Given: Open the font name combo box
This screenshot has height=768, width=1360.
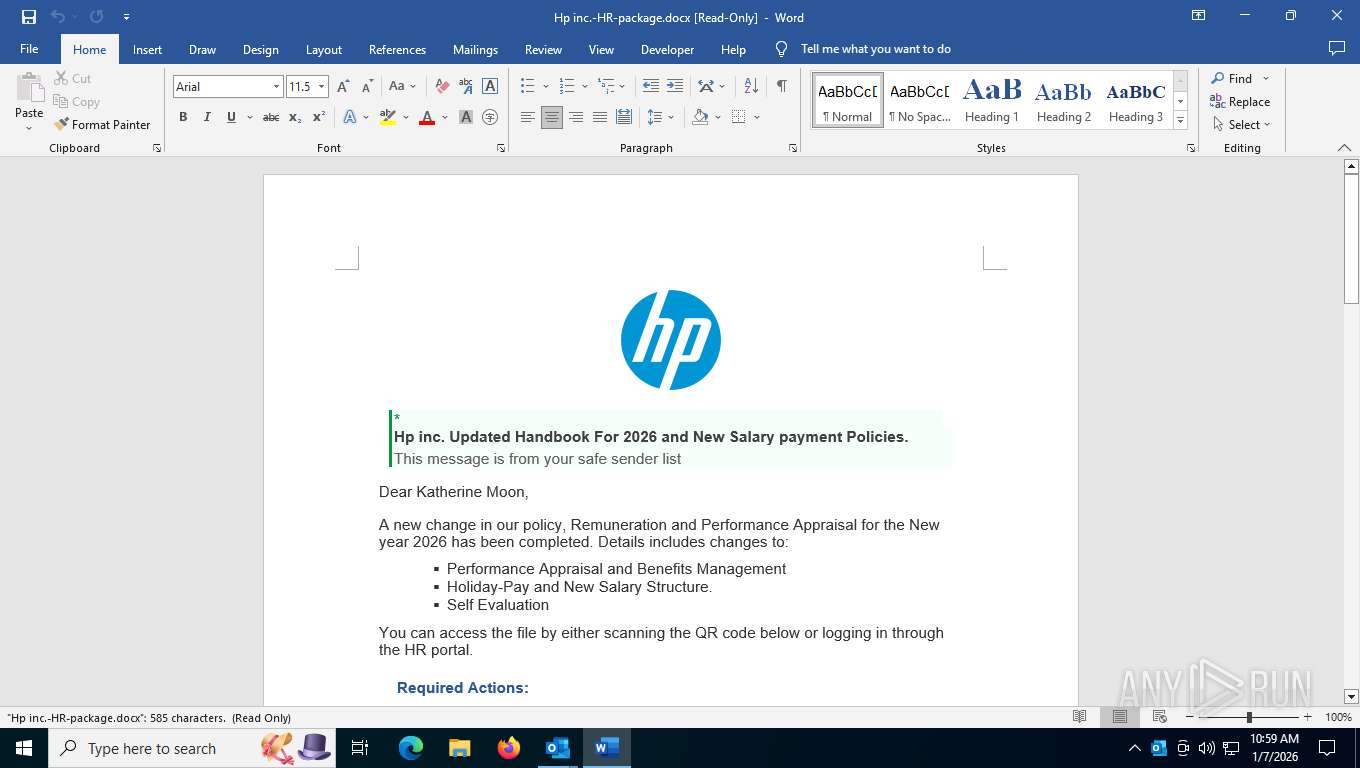Looking at the screenshot, I should (228, 87).
